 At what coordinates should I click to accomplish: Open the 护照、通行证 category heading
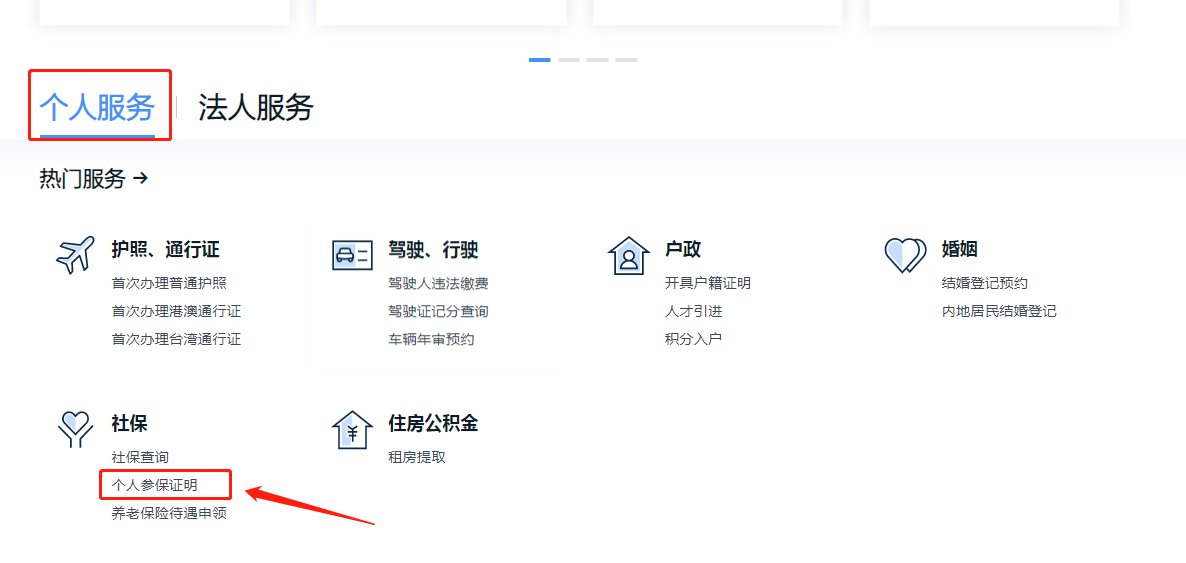pyautogui.click(x=166, y=250)
